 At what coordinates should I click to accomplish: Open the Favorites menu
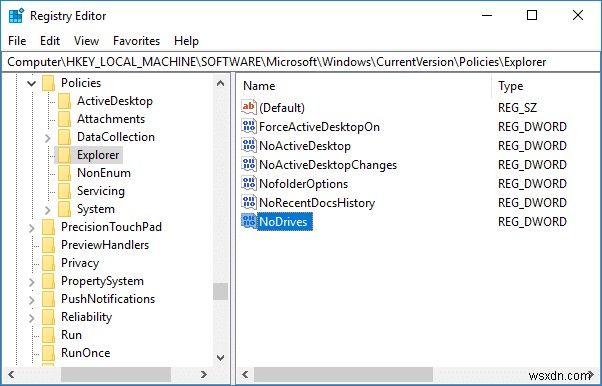[x=136, y=41]
